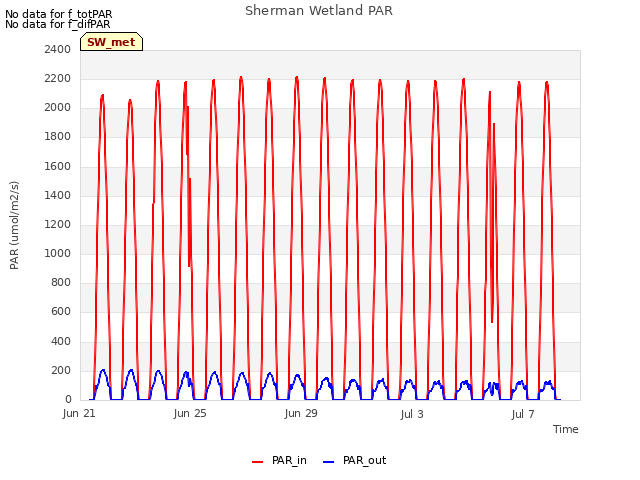Click the 0 y-axis tick label
640x480 pixels.
[x=68, y=400]
